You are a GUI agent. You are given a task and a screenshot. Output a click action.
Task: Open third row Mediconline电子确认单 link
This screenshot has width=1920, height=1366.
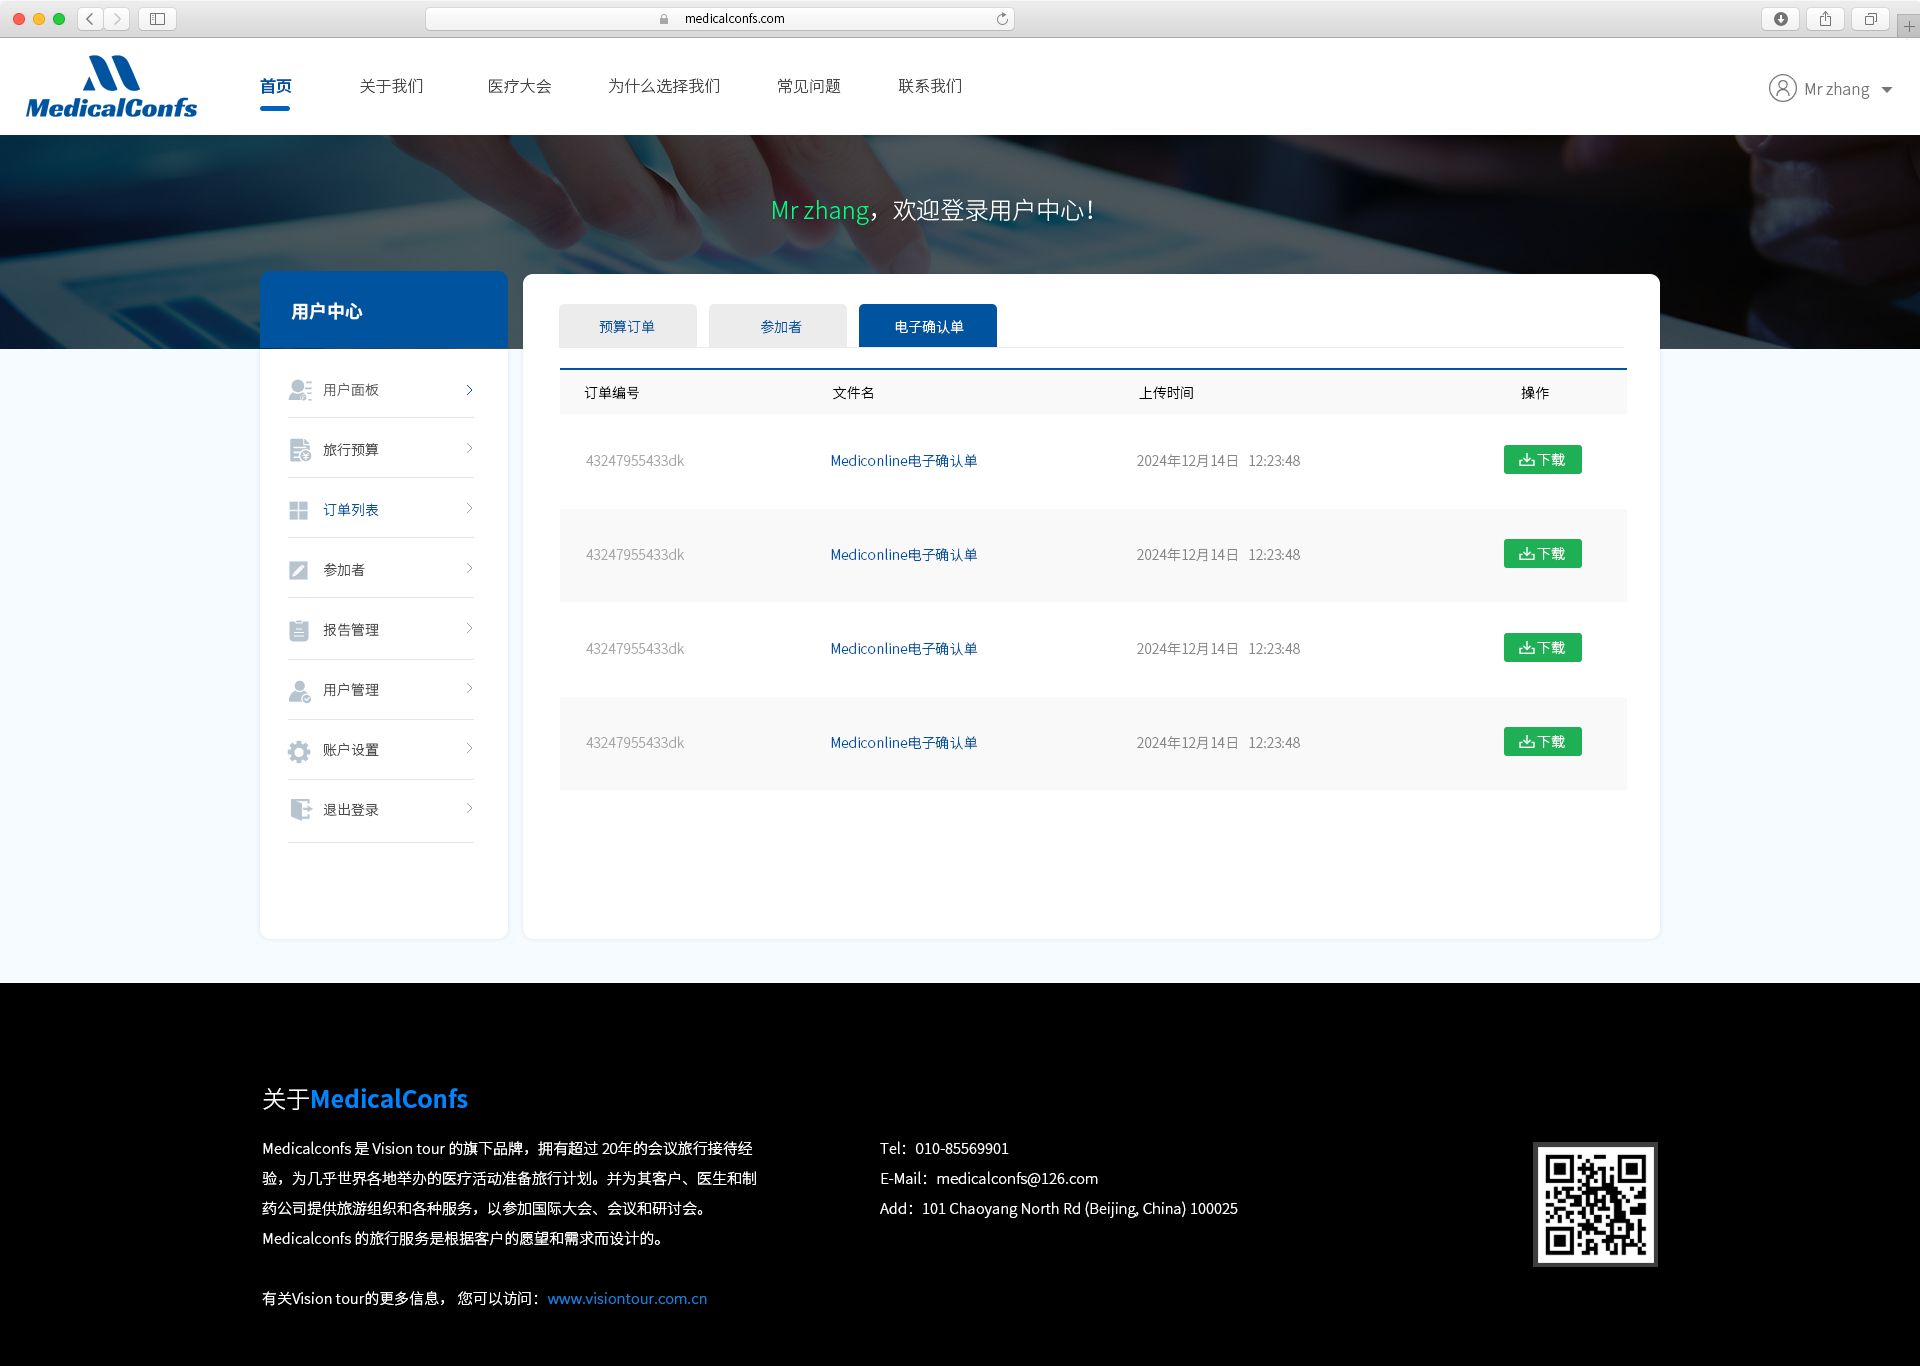click(904, 649)
